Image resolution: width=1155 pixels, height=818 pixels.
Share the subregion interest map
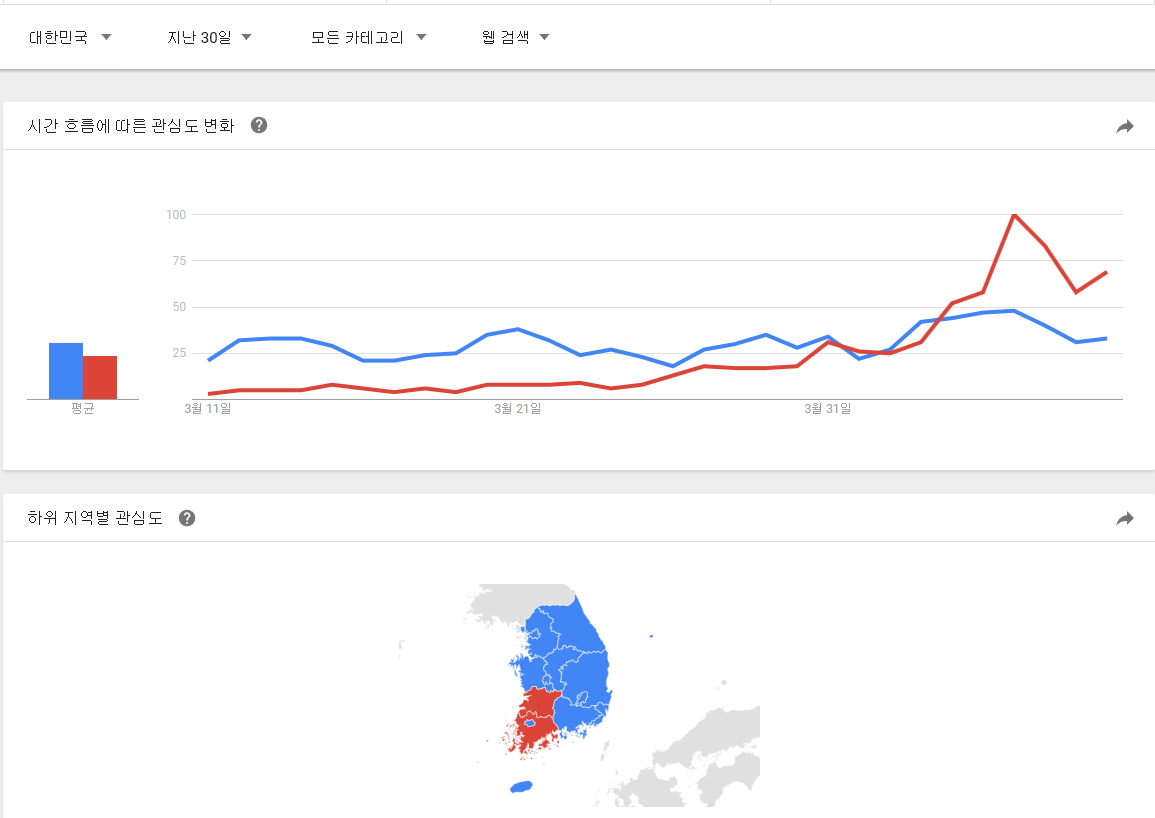(x=1125, y=518)
